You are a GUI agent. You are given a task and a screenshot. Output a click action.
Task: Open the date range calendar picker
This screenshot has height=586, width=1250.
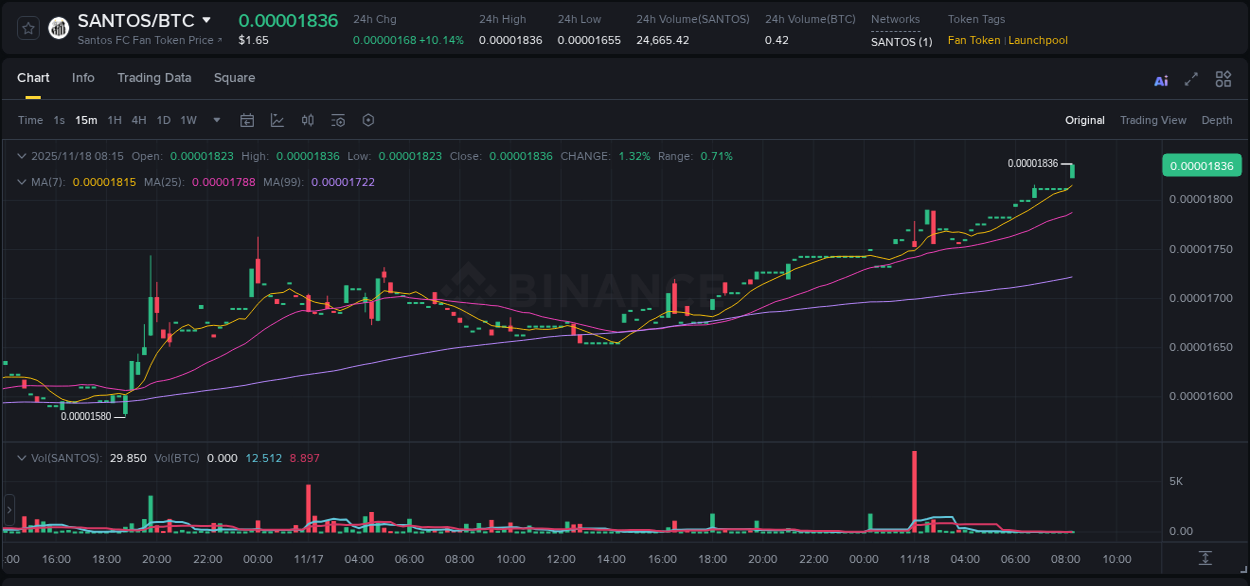click(x=247, y=120)
